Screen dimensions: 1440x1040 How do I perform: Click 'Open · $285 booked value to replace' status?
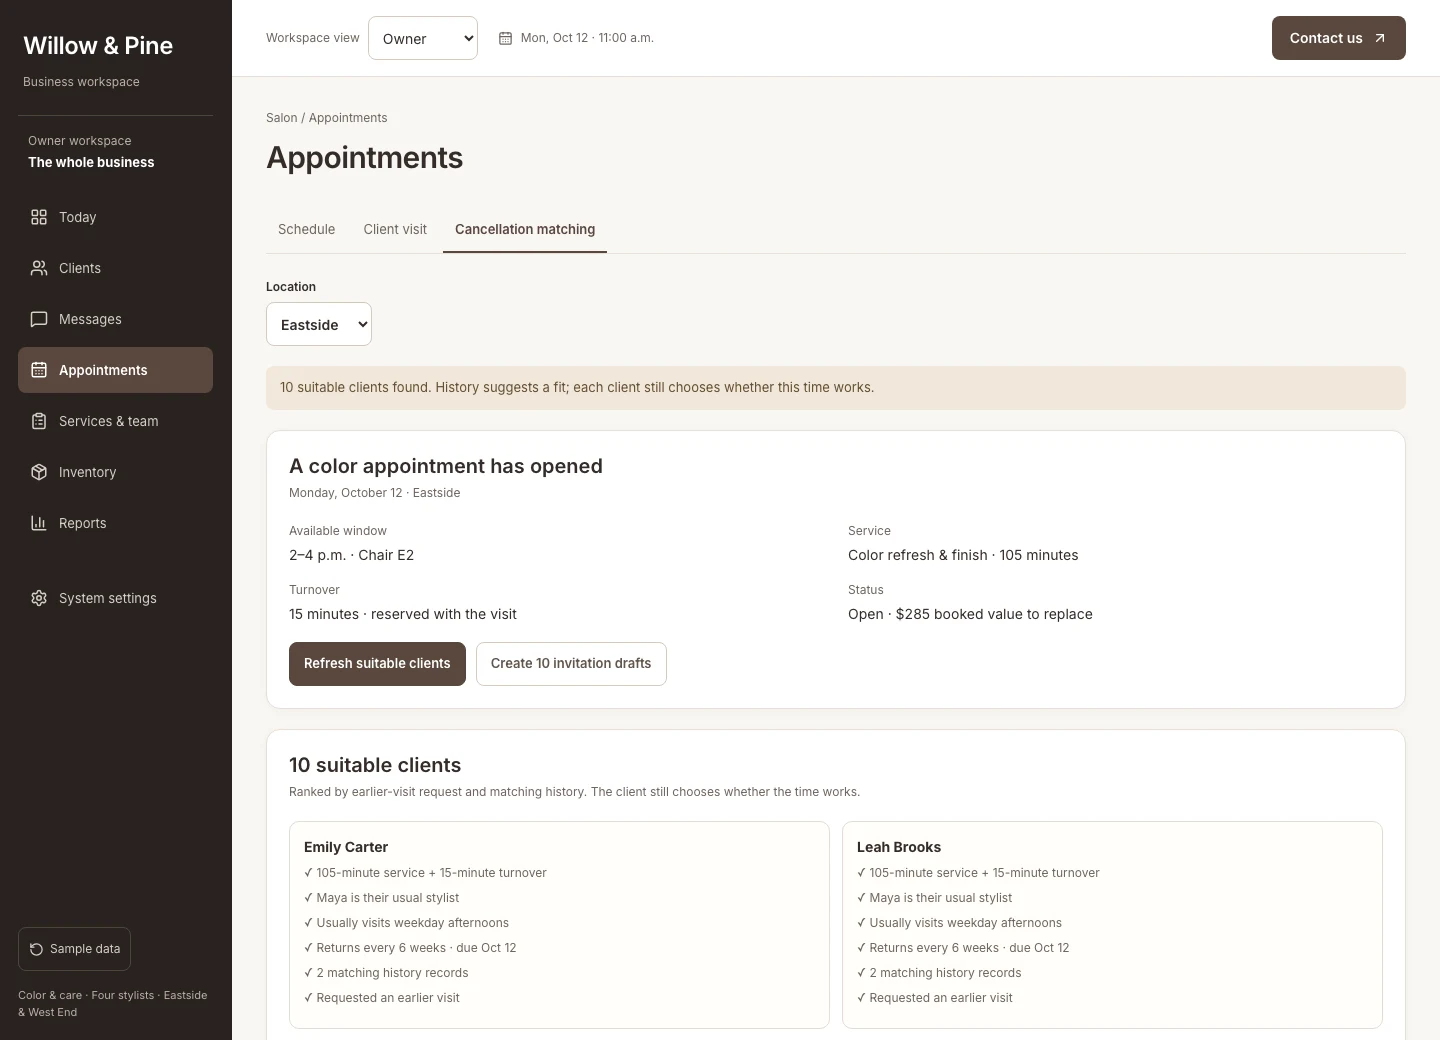pyautogui.click(x=970, y=614)
